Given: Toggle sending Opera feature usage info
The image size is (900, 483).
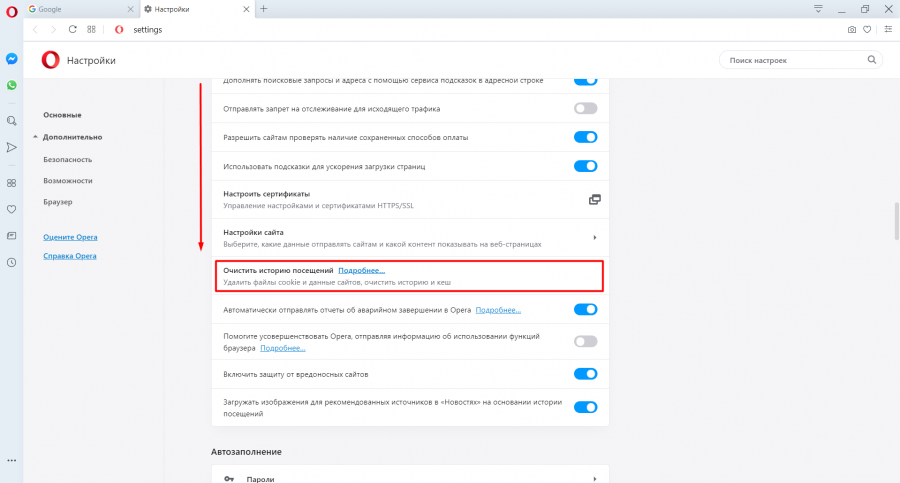Looking at the screenshot, I should pyautogui.click(x=585, y=342).
